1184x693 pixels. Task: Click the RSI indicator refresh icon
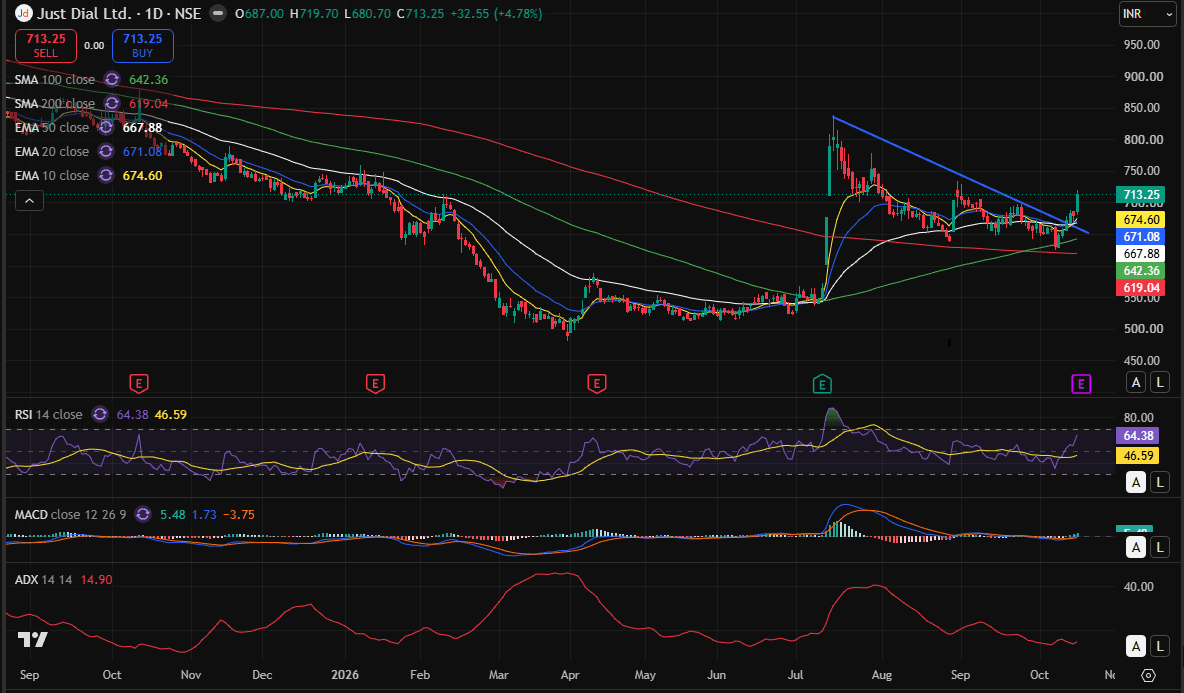(100, 414)
